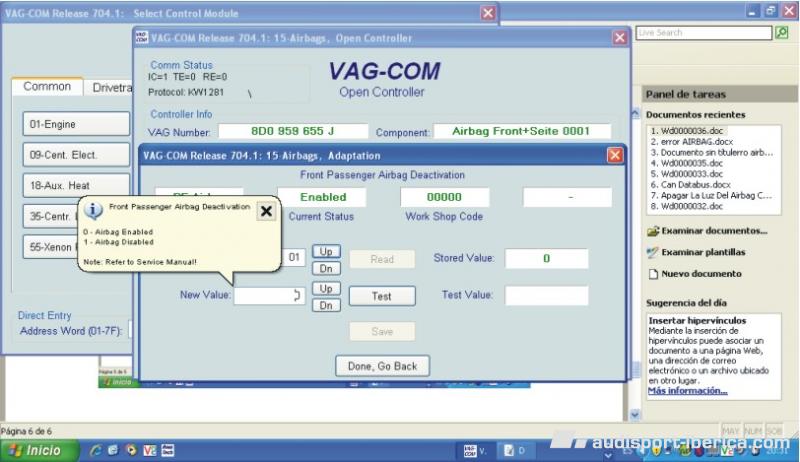The image size is (800, 462).
Task: Click the 01-Engine module button
Action: [x=76, y=124]
